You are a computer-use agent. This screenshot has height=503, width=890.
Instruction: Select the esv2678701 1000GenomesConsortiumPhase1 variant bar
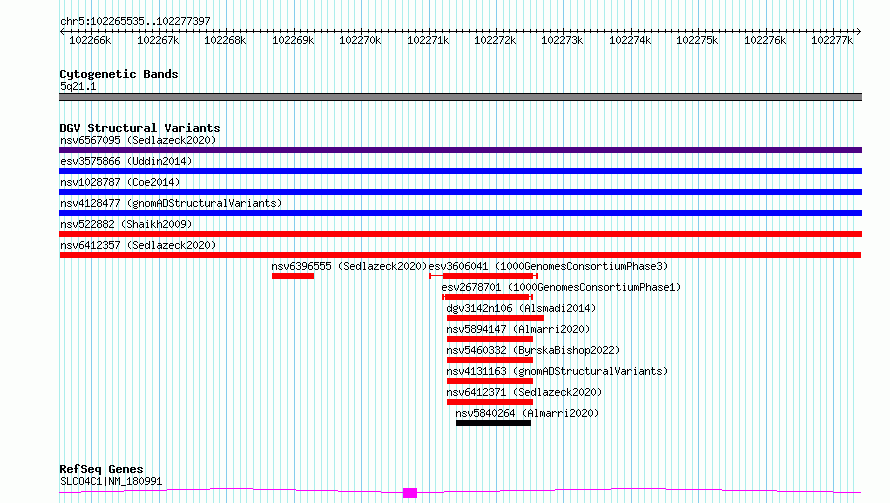coord(488,297)
